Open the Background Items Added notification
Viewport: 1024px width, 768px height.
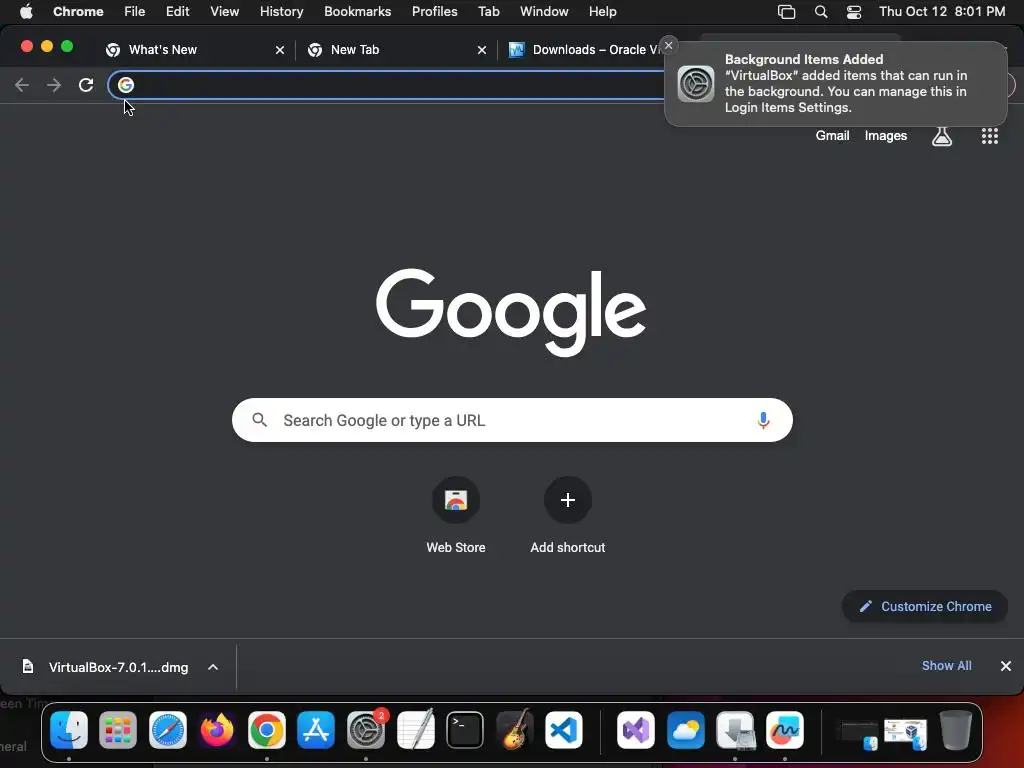[x=836, y=84]
